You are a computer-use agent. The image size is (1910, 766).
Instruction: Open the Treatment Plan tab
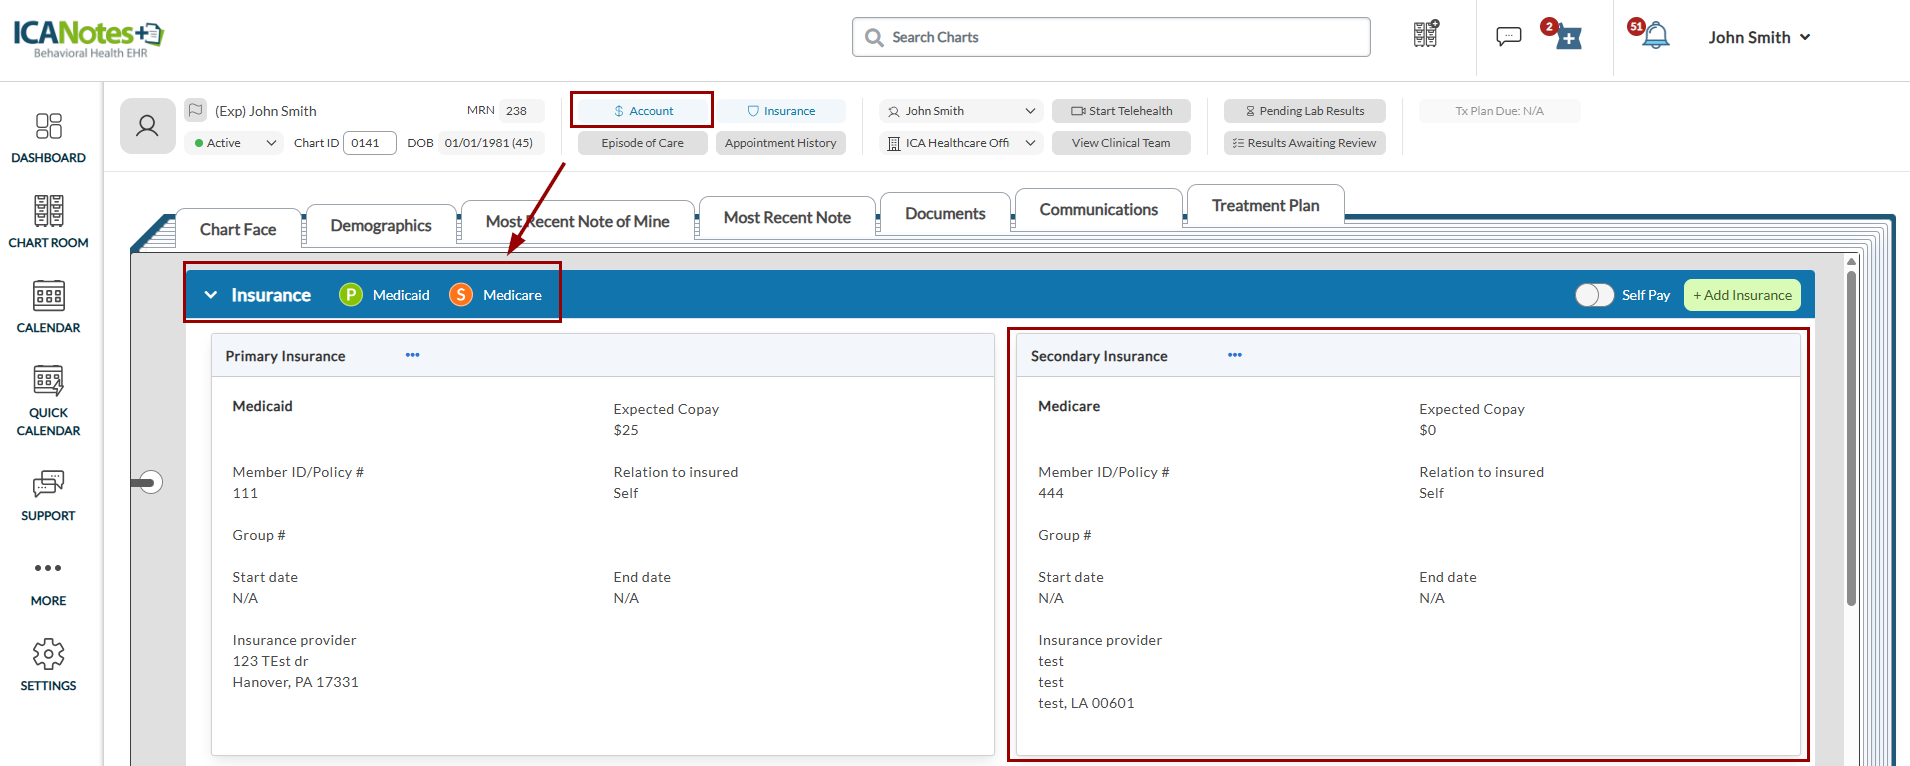click(1265, 206)
